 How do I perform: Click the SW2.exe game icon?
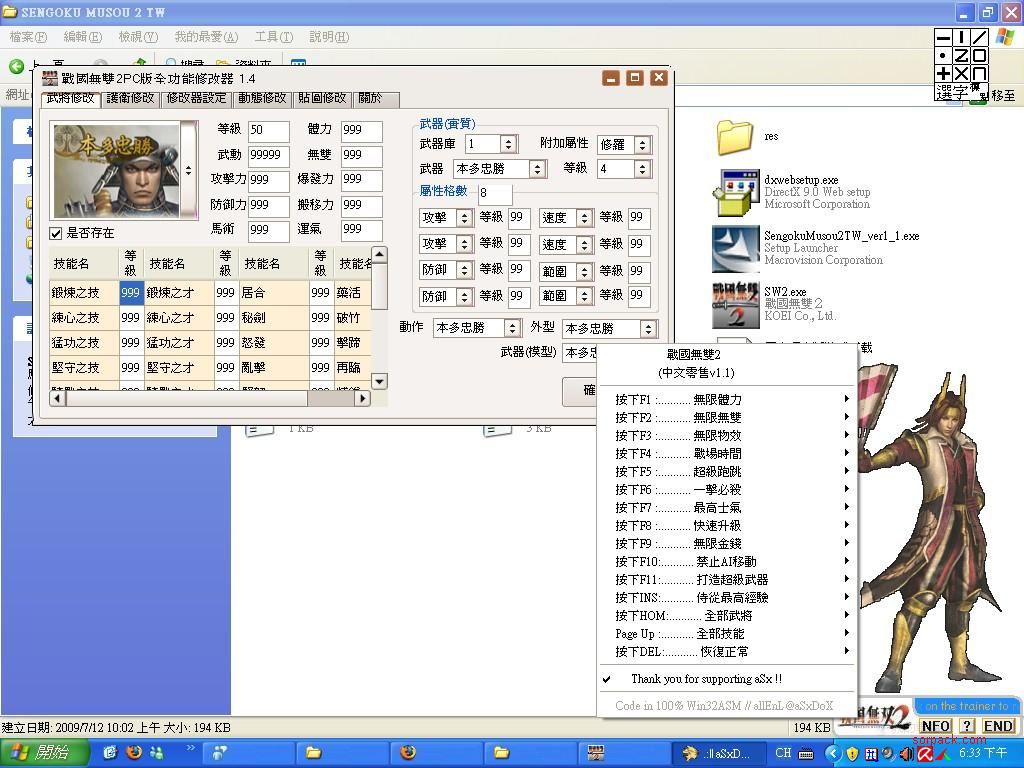(735, 304)
